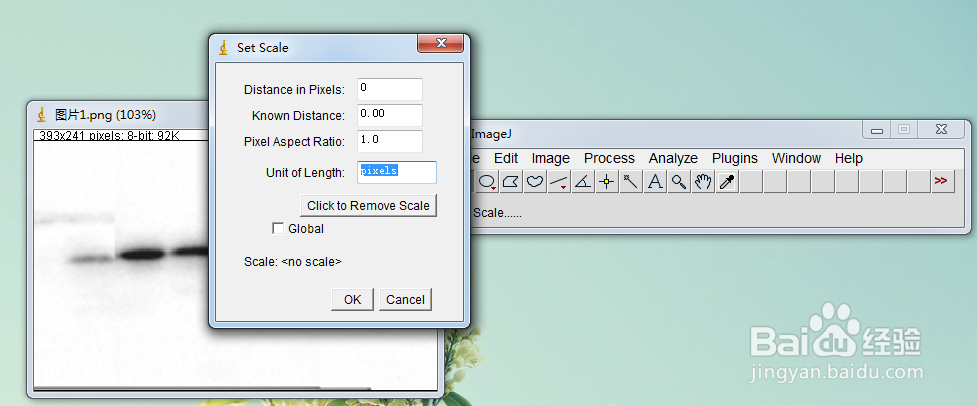Select the Hand scrolling tool
The image size is (977, 406).
coord(703,181)
